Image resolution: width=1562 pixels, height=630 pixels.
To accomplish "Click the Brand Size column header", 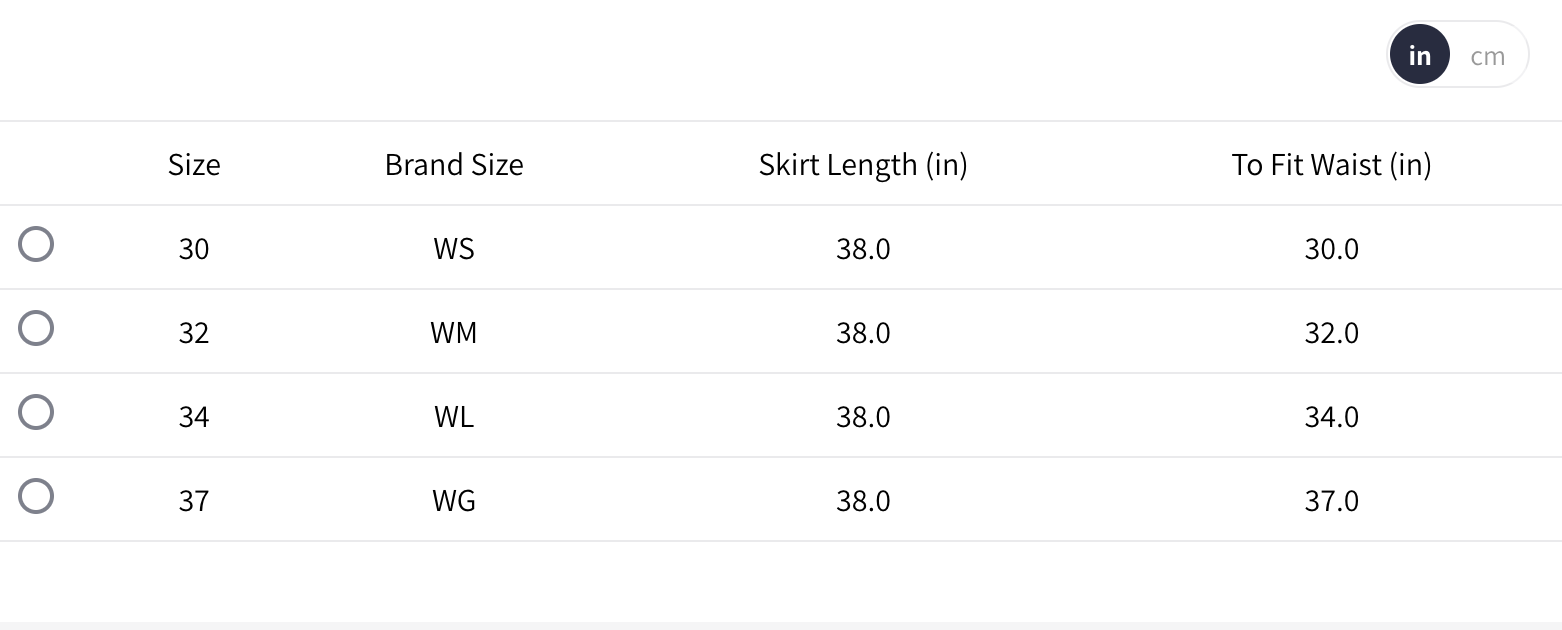I will 454,165.
